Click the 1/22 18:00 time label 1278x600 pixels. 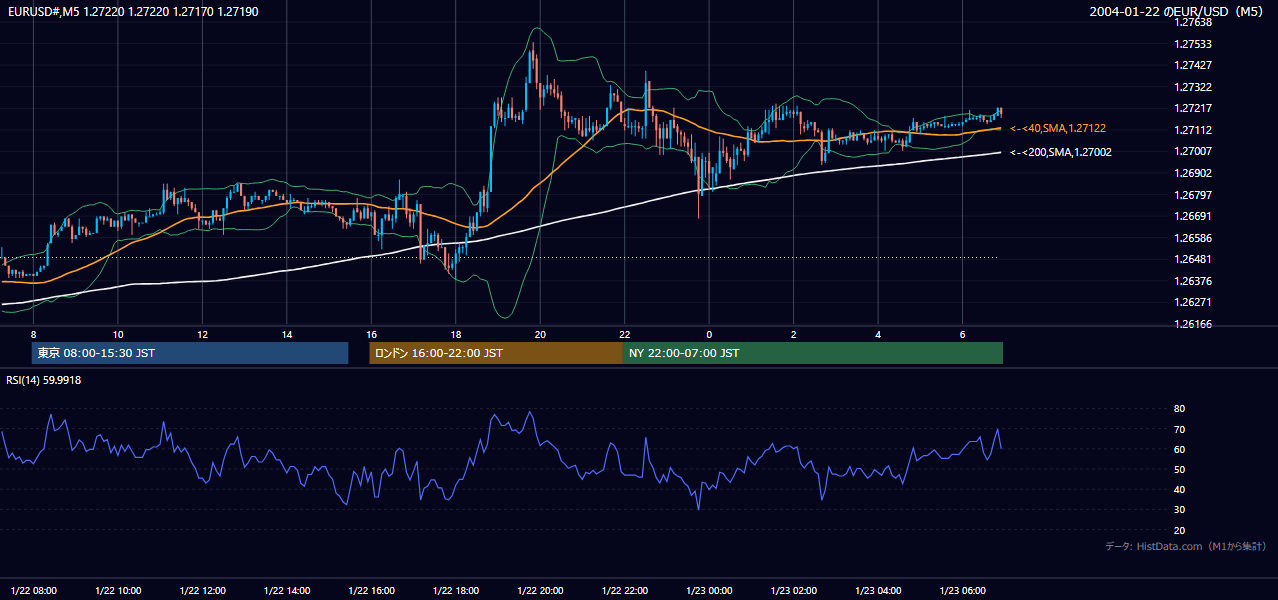click(x=456, y=590)
